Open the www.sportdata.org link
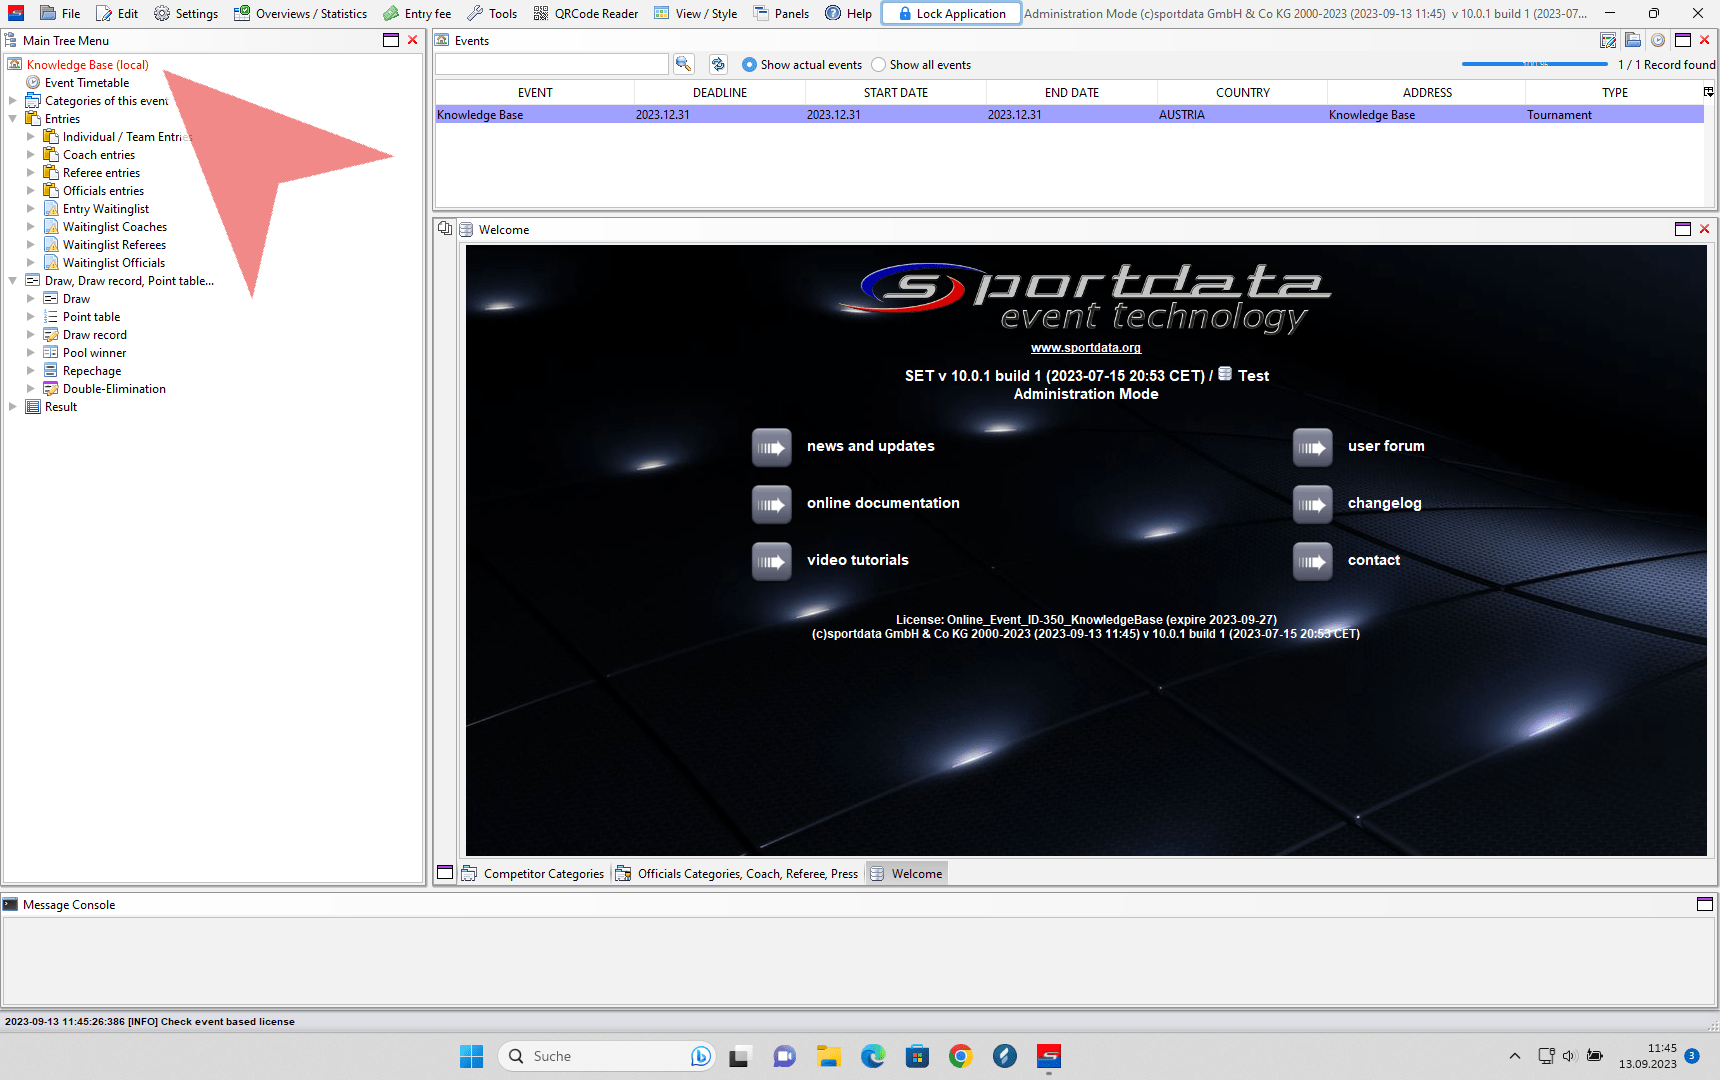 click(x=1085, y=348)
